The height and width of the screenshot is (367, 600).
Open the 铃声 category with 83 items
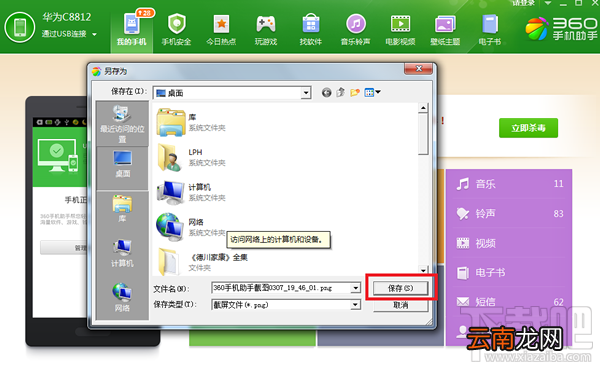[510, 214]
